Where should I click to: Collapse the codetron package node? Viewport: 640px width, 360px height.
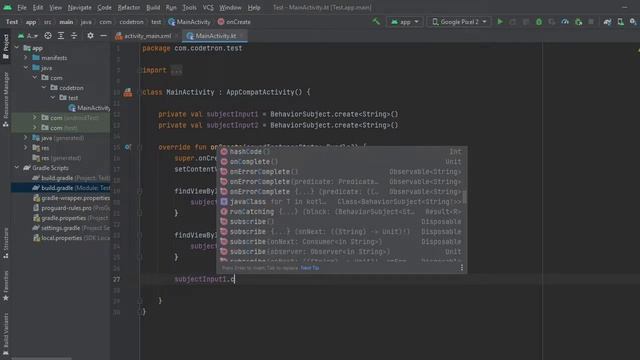[x=44, y=88]
